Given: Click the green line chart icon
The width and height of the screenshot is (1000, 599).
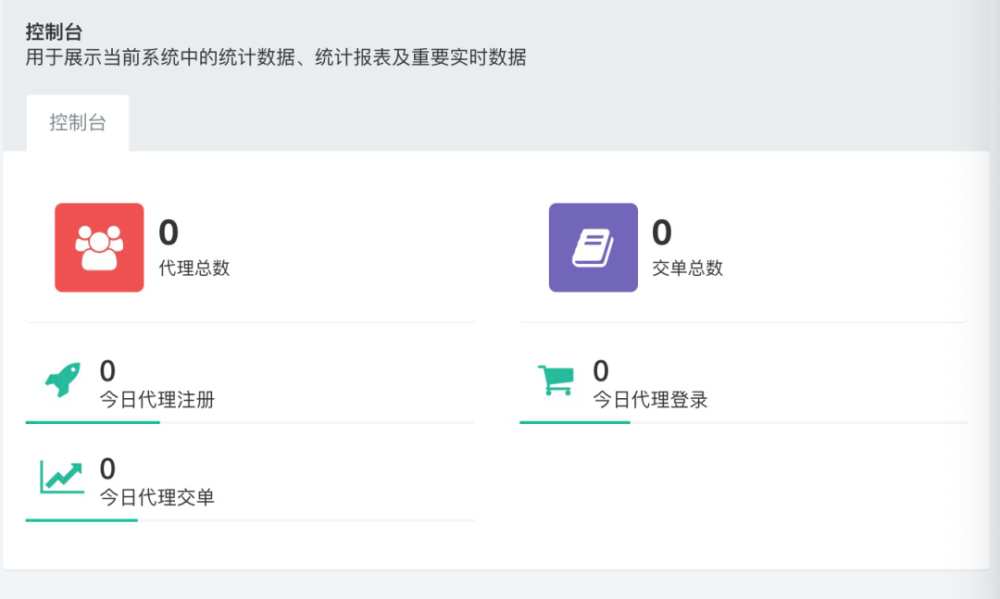Looking at the screenshot, I should click(x=62, y=477).
